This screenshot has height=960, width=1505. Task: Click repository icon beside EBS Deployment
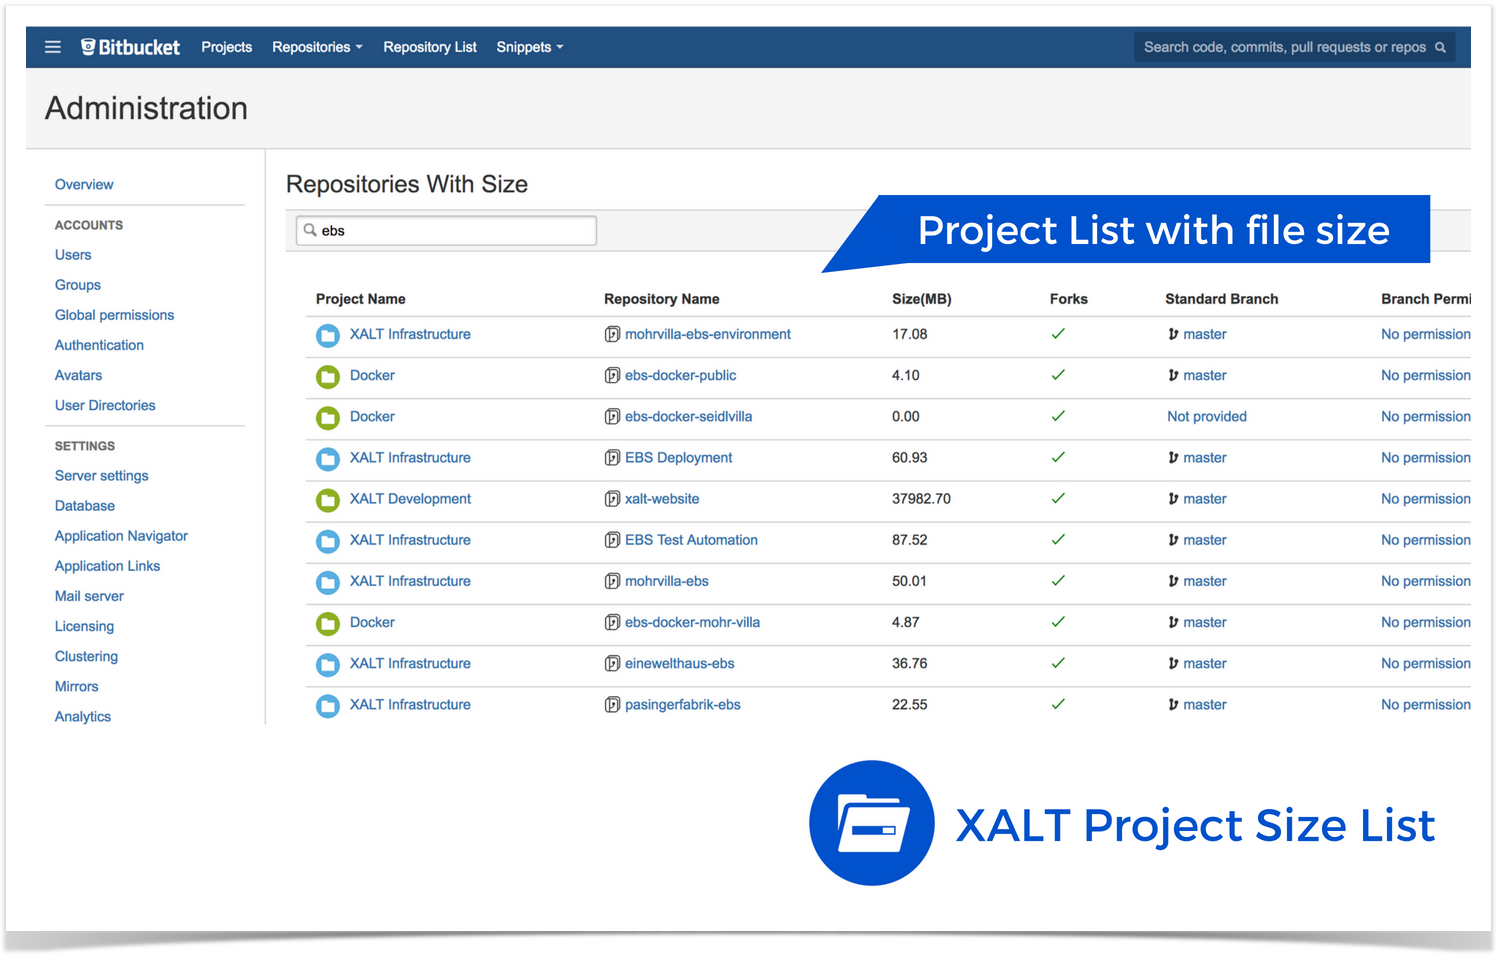click(612, 457)
